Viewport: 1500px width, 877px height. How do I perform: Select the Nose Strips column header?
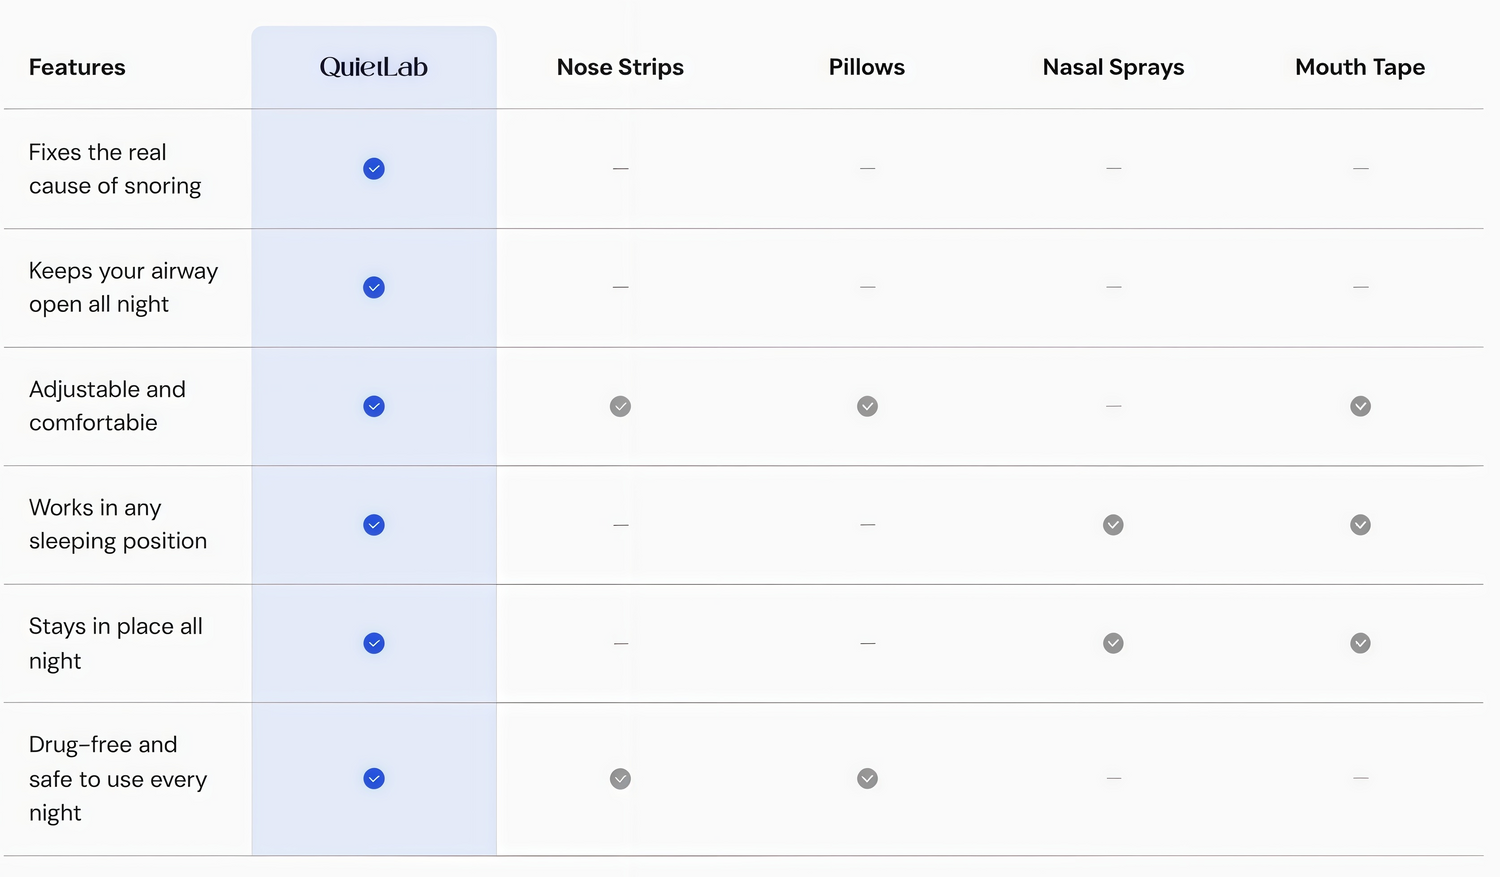(x=620, y=67)
